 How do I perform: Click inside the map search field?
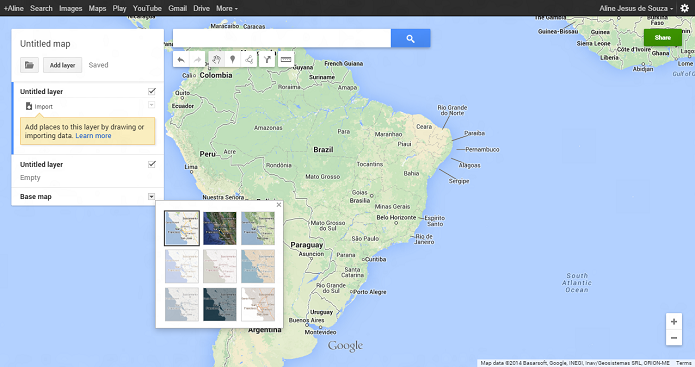pyautogui.click(x=282, y=39)
